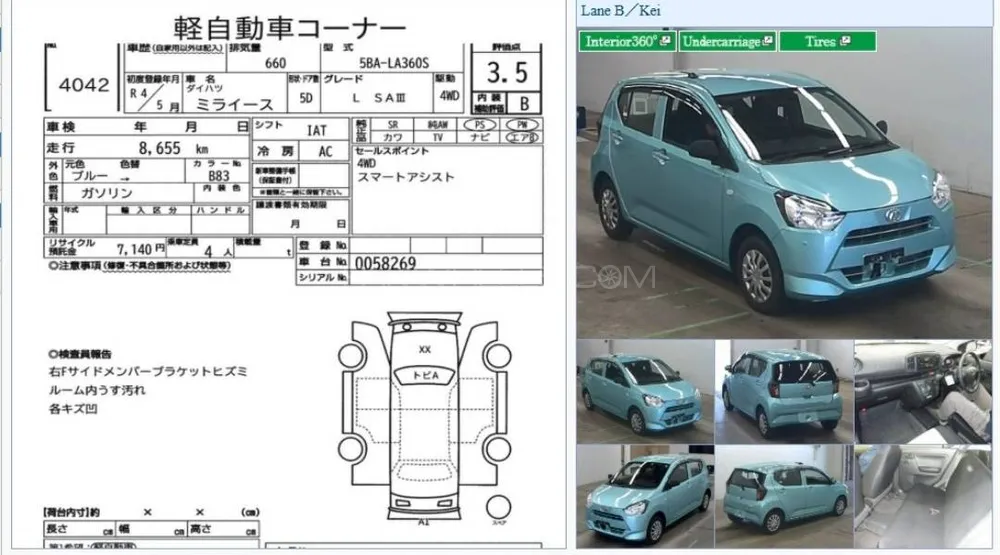The height and width of the screenshot is (555, 1000).
Task: Click the external-link icon on Undercarriage button
Action: pyautogui.click(x=767, y=41)
